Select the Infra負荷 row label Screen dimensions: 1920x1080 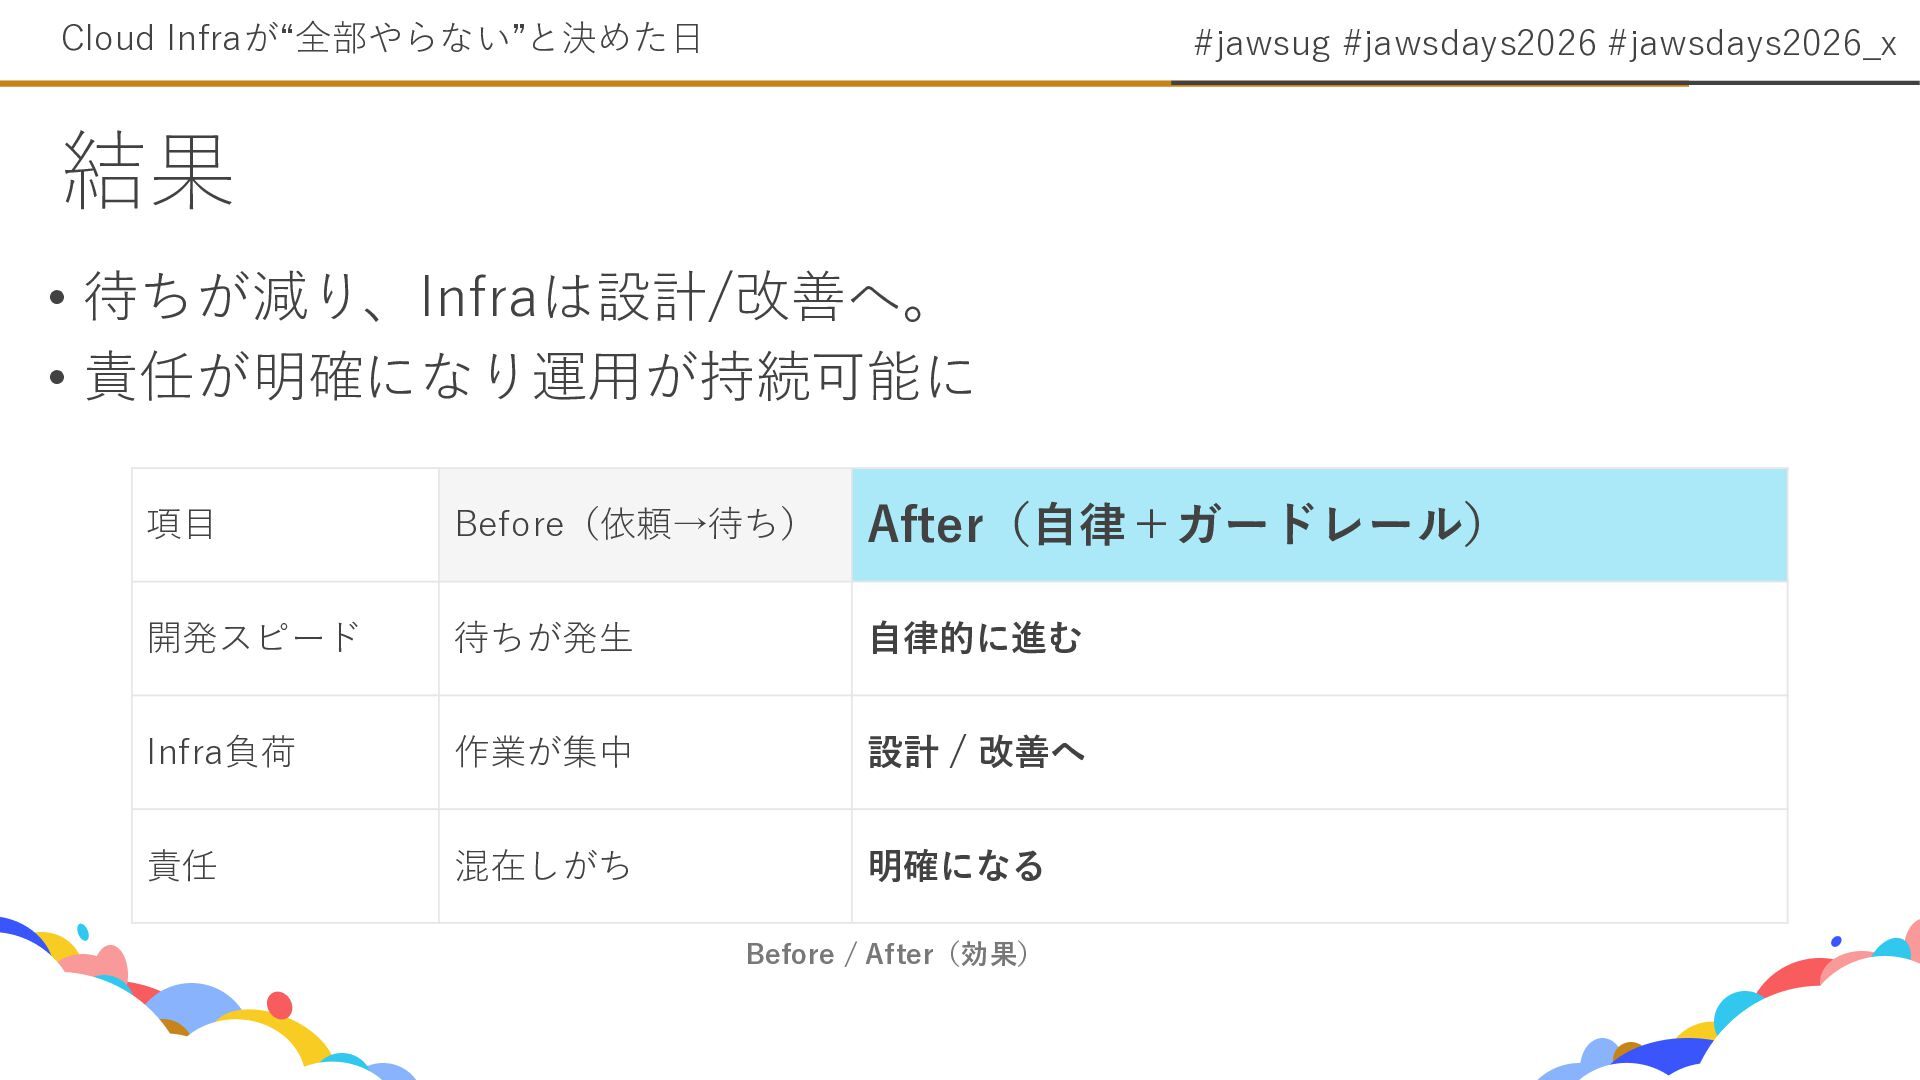[x=221, y=752]
